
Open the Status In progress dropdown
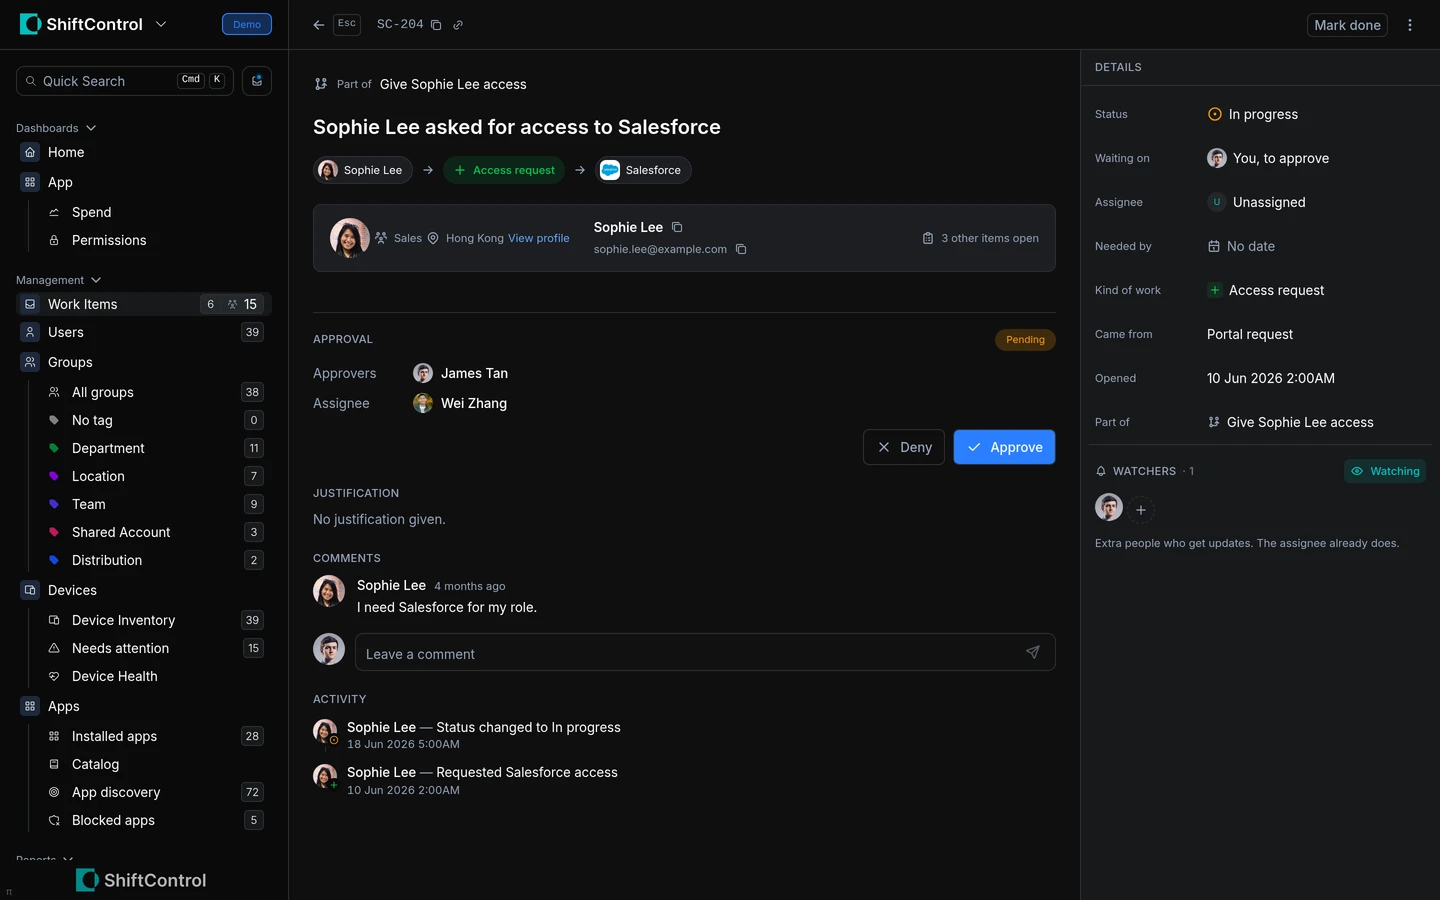point(1253,114)
